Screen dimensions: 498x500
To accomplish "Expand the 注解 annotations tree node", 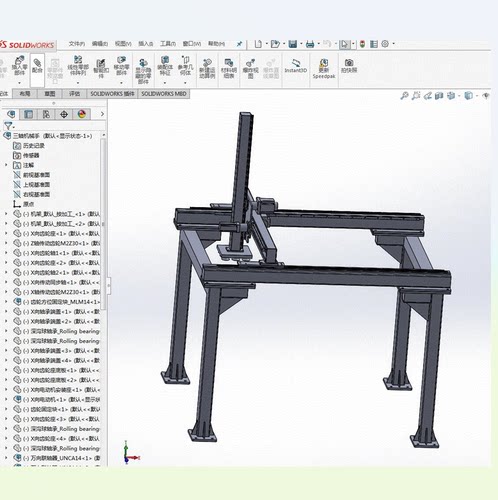I will pos(6,165).
